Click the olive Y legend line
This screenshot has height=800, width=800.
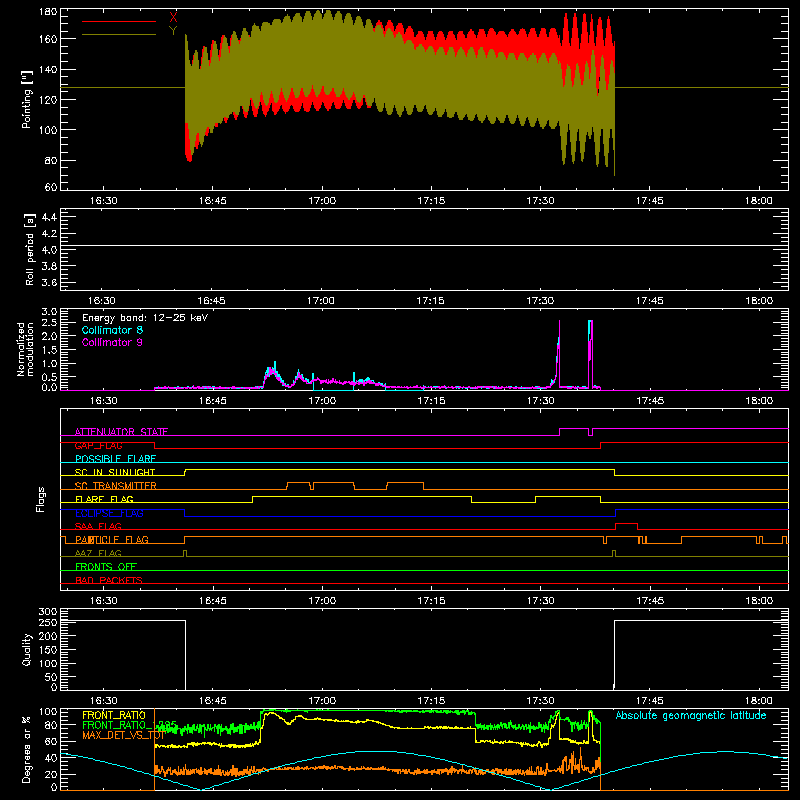coord(119,35)
